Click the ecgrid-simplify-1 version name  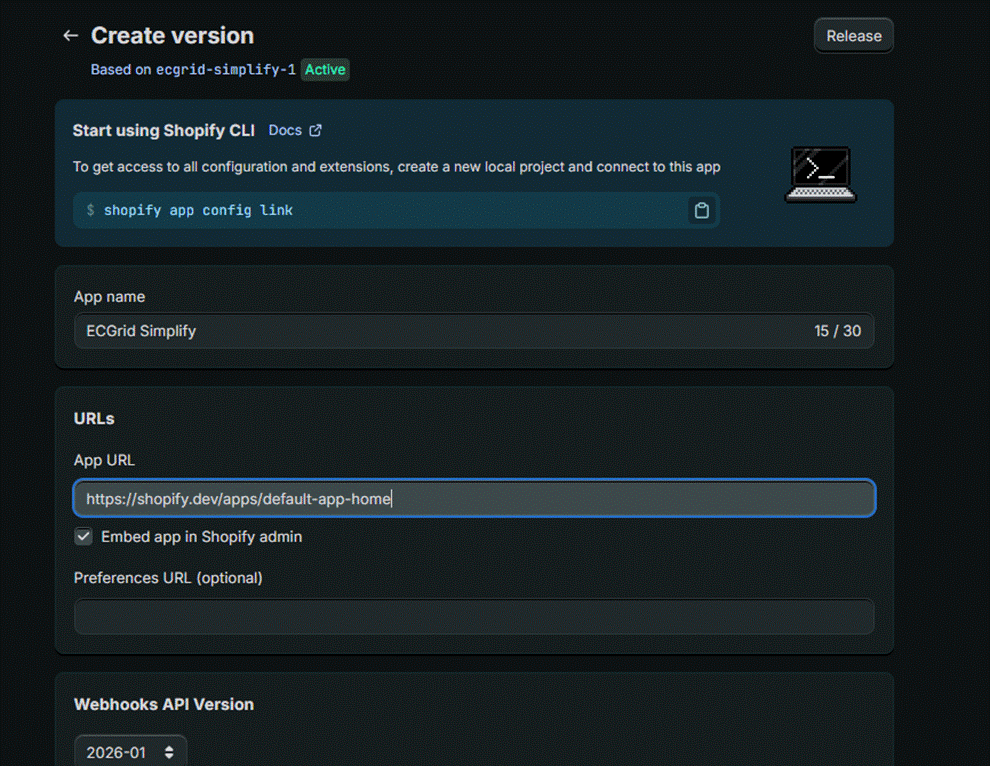click(x=226, y=69)
